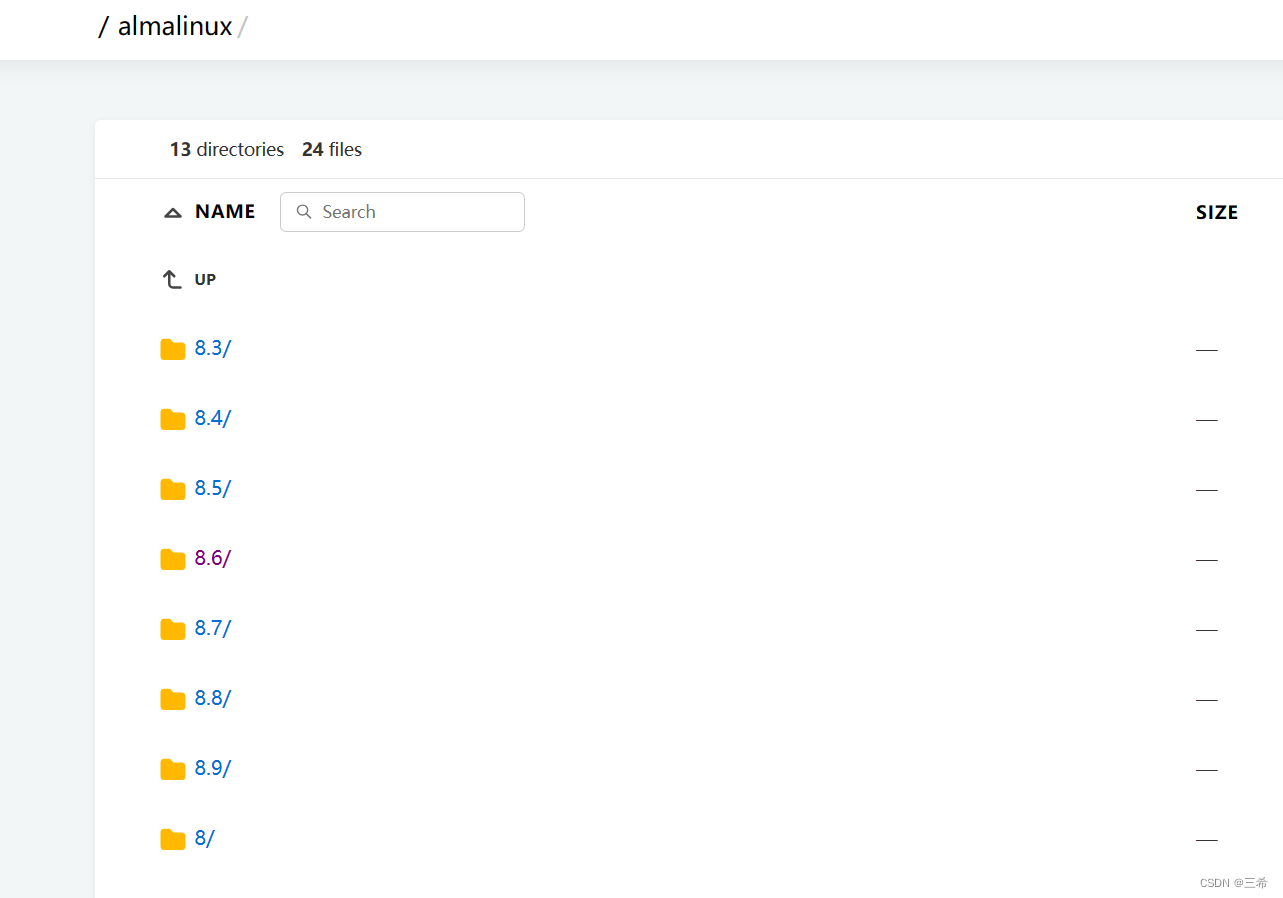Click the sort caret beside NAME

pos(173,213)
